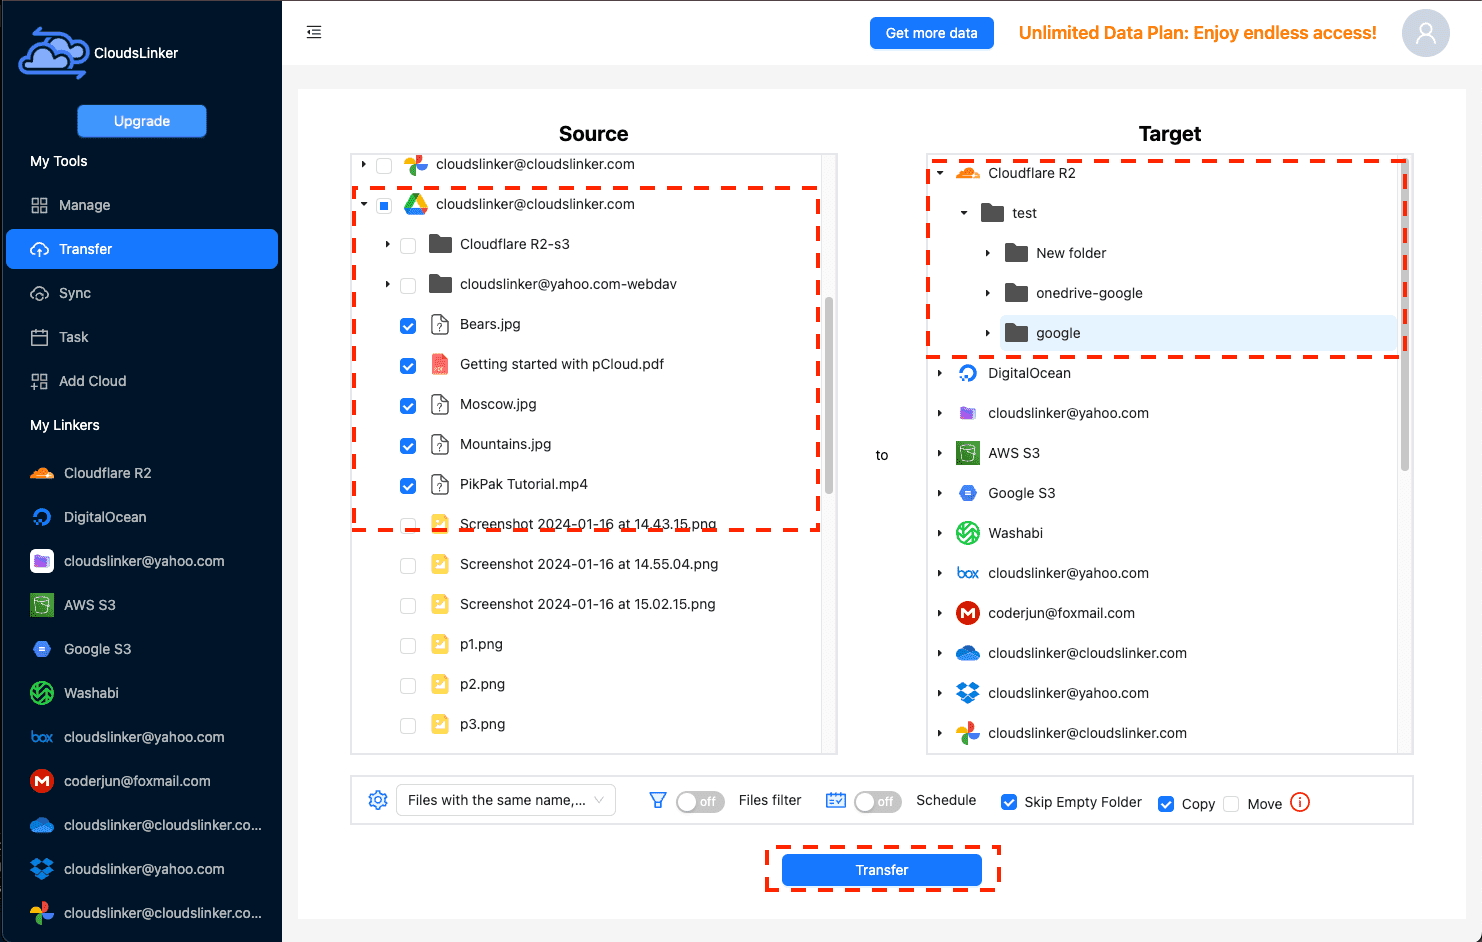Uncheck Getting started with pCloud.pdf checkbox
The height and width of the screenshot is (942, 1482).
tap(408, 366)
